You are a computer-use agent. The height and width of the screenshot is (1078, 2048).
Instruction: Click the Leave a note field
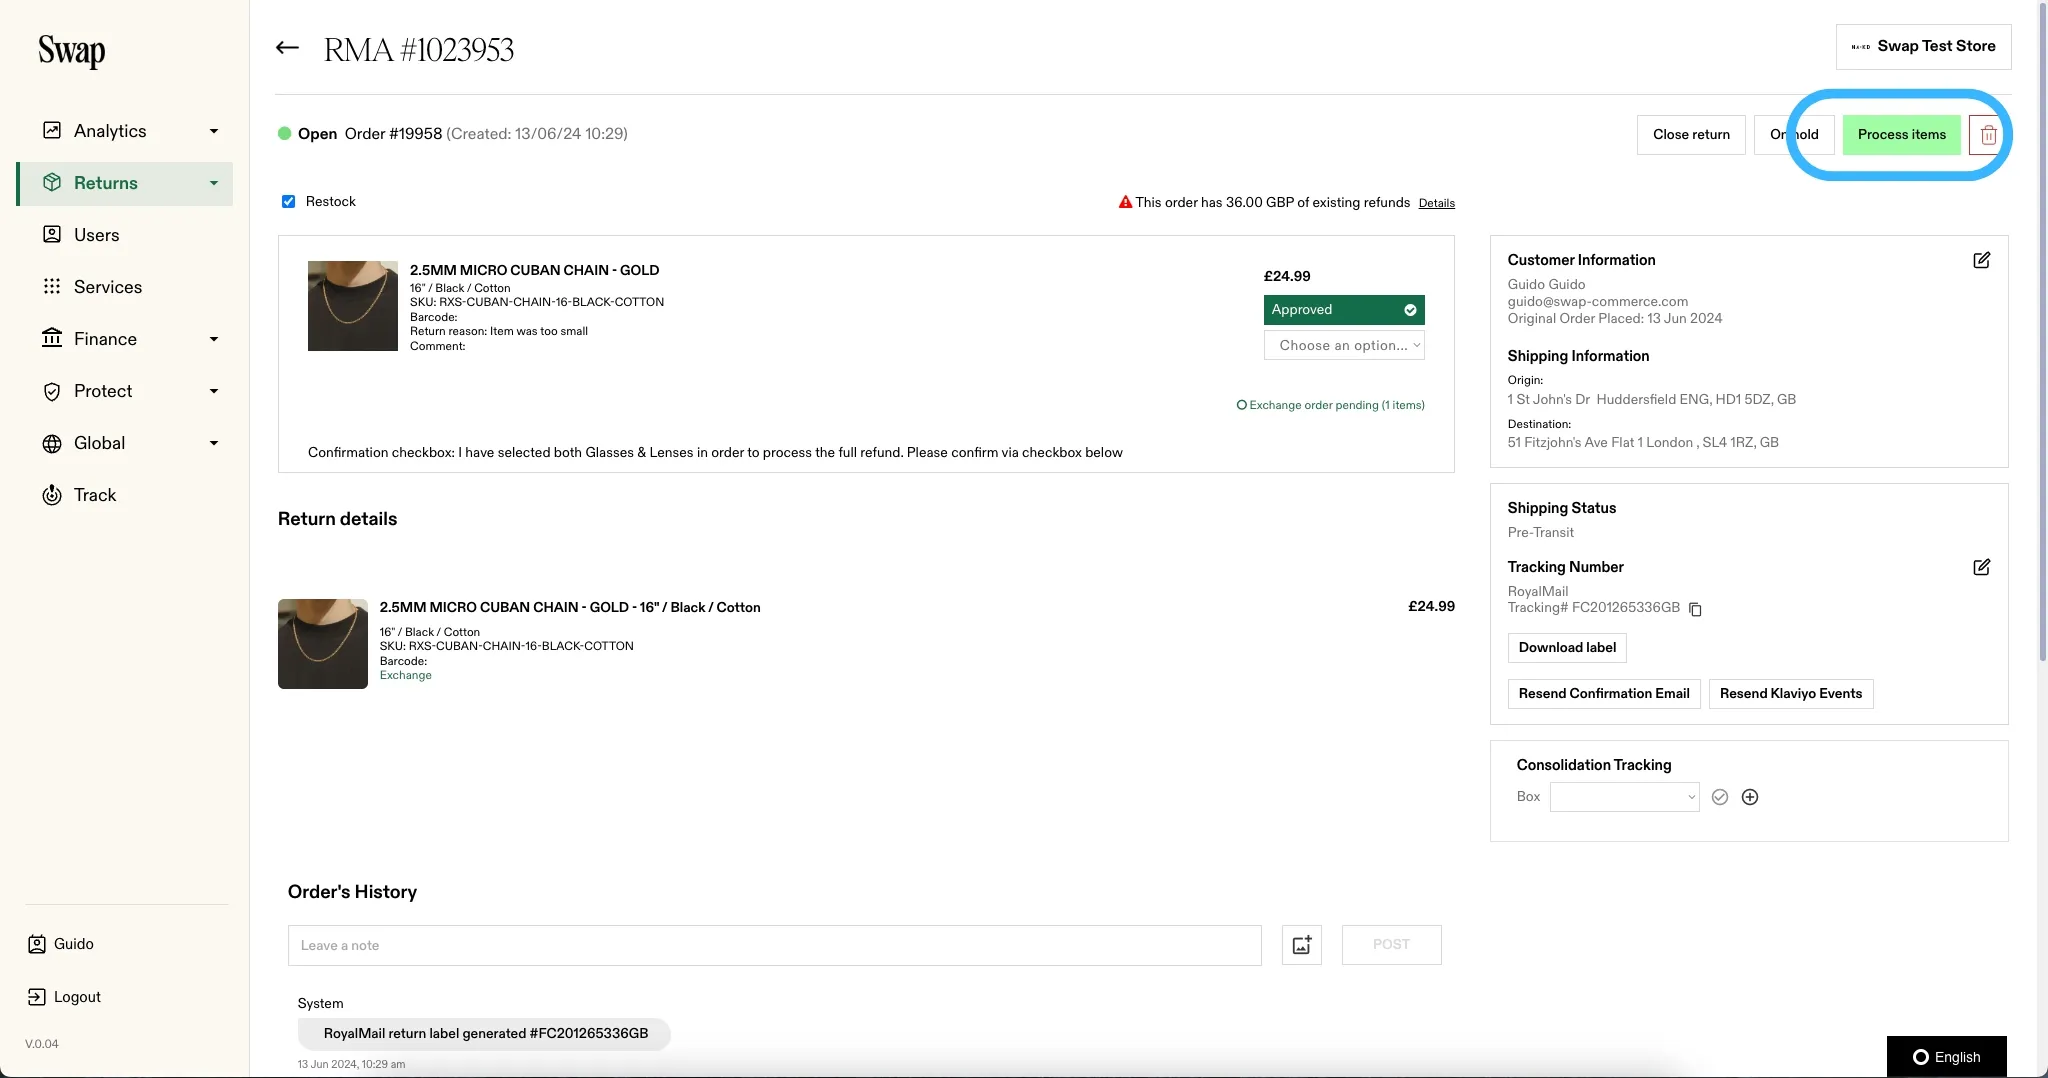click(774, 945)
